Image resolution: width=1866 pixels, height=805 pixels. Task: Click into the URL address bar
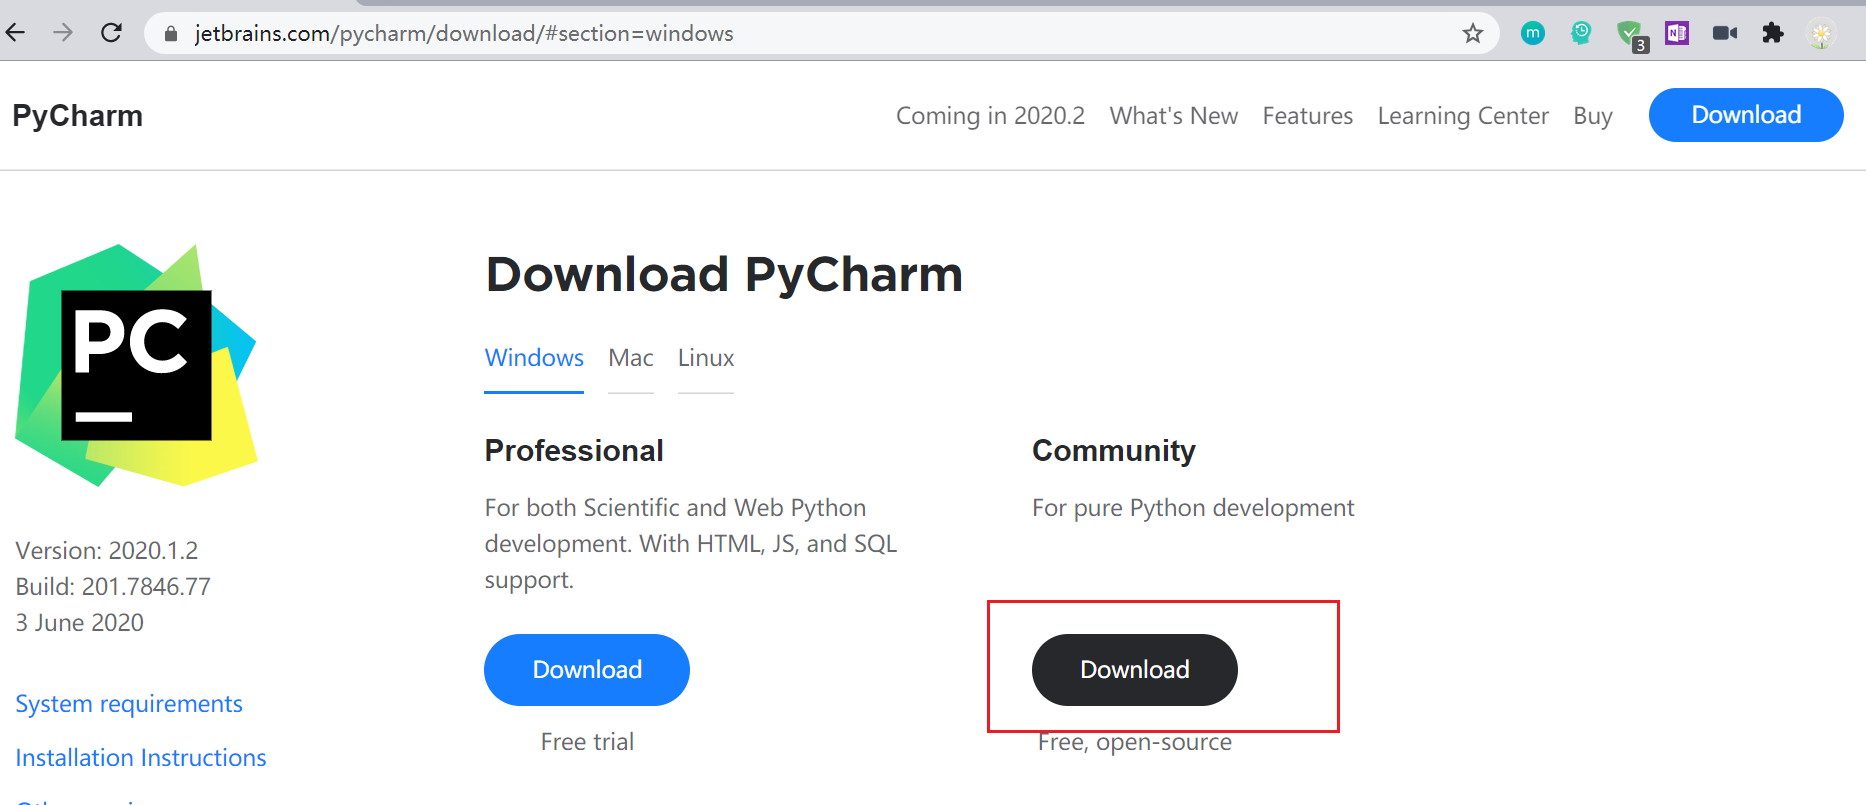click(800, 34)
